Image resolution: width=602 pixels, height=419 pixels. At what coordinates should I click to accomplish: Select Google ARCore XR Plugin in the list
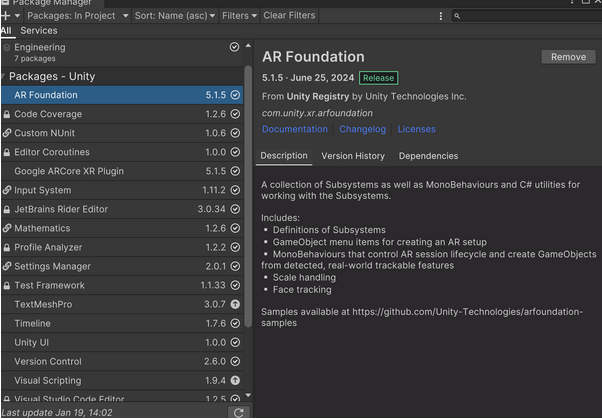point(69,171)
